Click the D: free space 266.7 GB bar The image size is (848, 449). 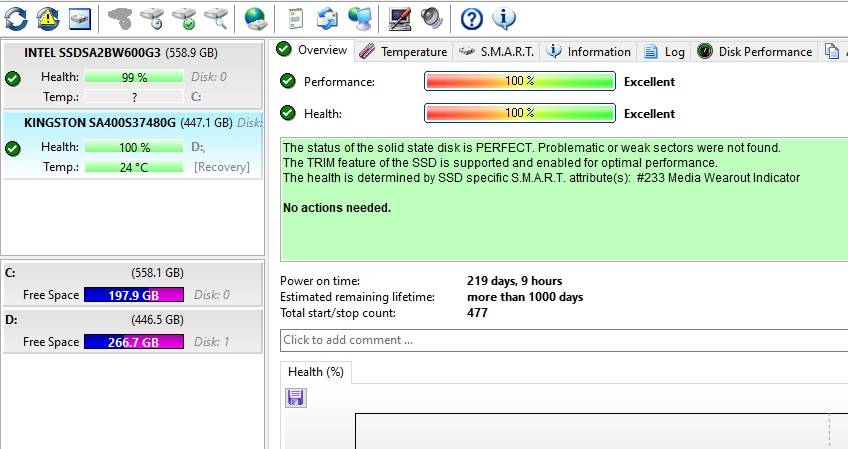[134, 342]
